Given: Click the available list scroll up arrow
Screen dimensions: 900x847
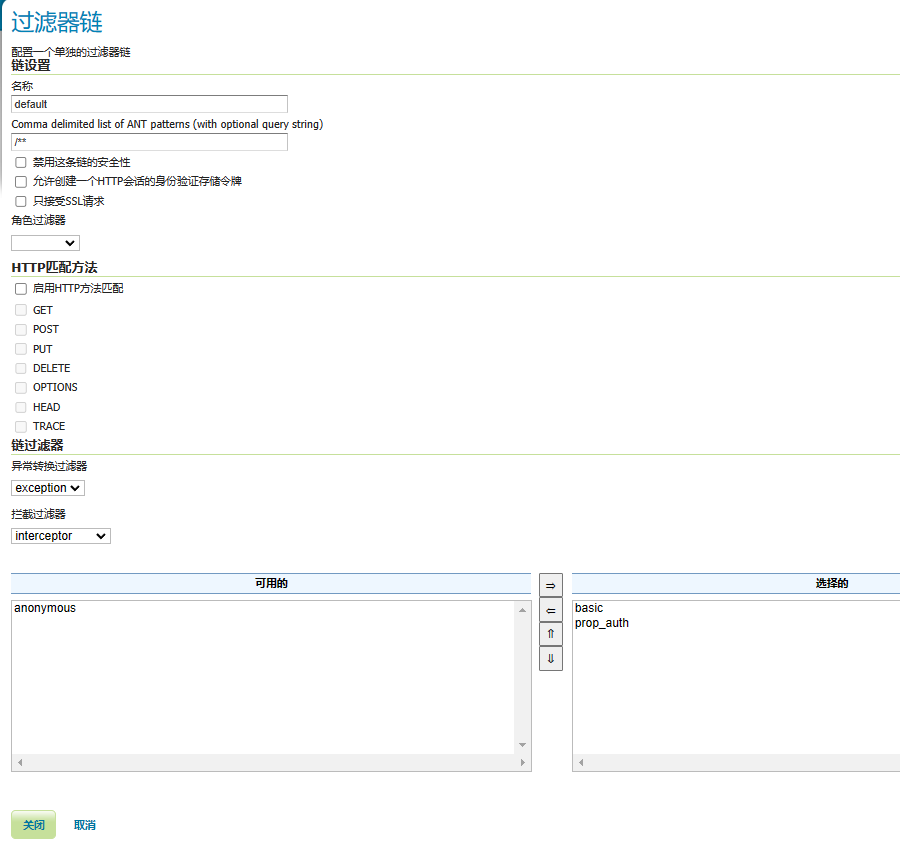Looking at the screenshot, I should (522, 609).
